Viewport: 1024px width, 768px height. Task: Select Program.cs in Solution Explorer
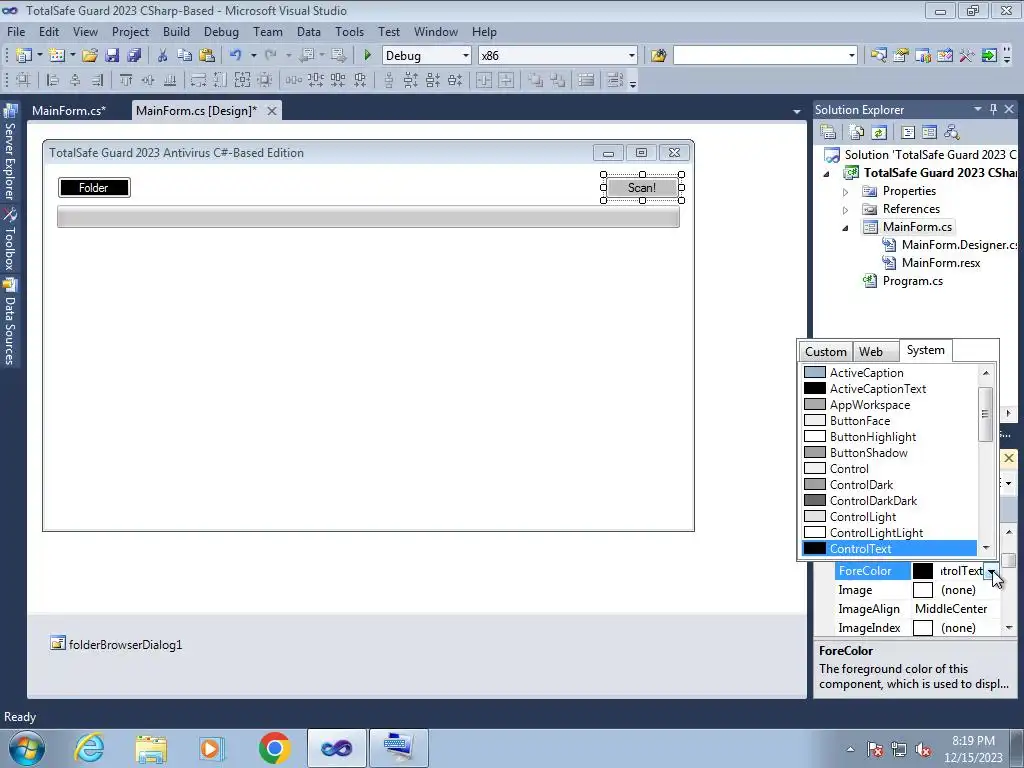(x=912, y=281)
